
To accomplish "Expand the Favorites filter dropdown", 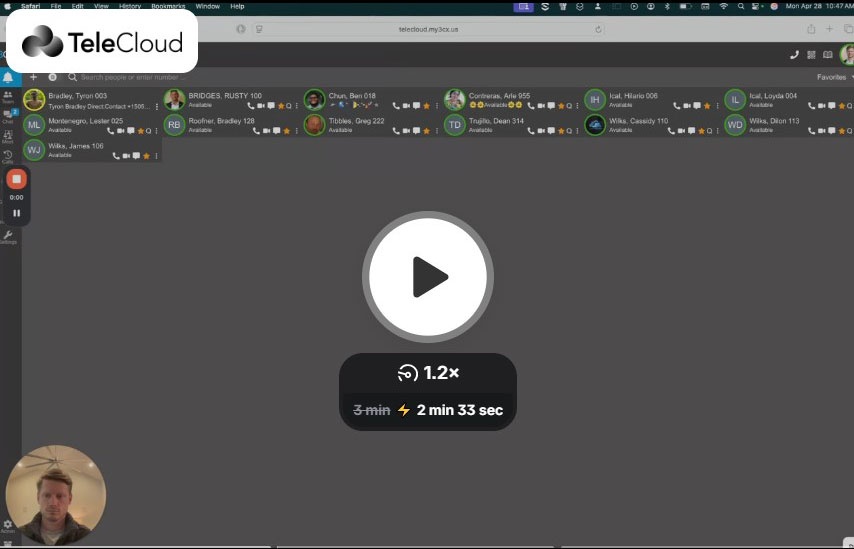I will click(834, 77).
